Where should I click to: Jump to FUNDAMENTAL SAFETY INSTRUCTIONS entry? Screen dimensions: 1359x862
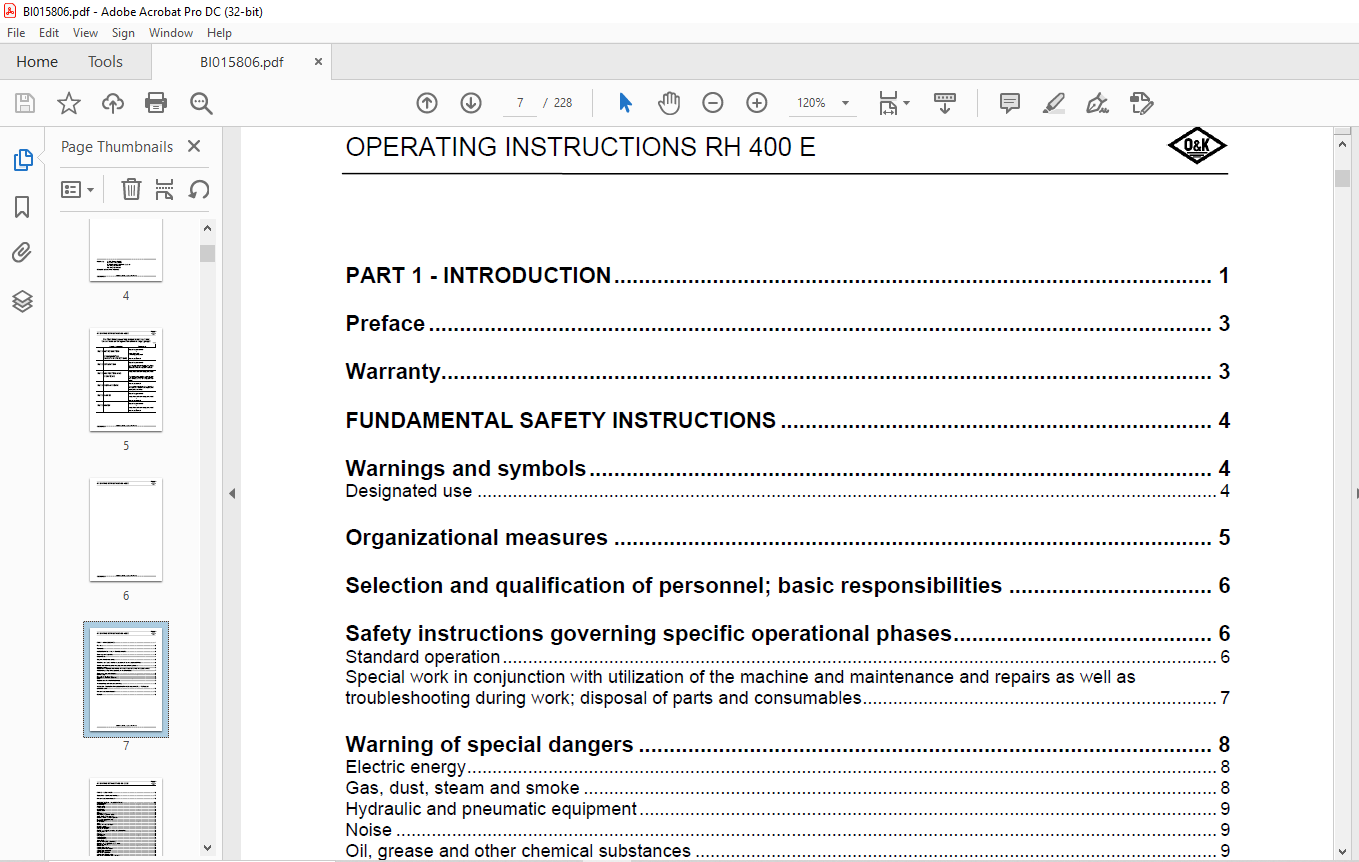[787, 421]
